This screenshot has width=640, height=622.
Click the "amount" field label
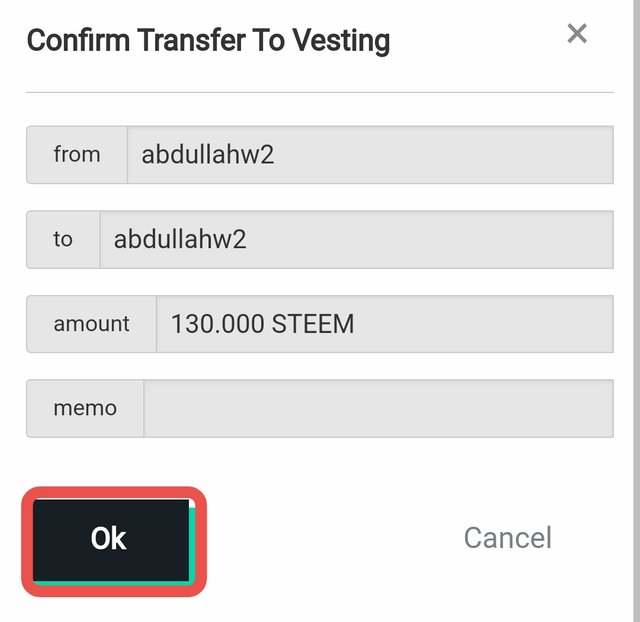(91, 324)
